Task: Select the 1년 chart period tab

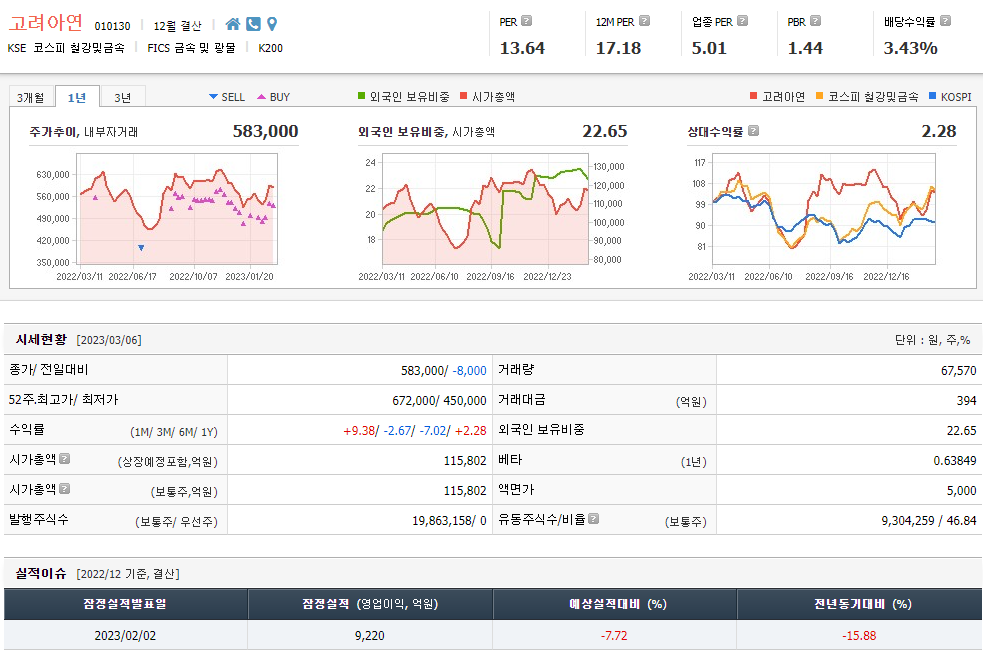Action: tap(77, 97)
